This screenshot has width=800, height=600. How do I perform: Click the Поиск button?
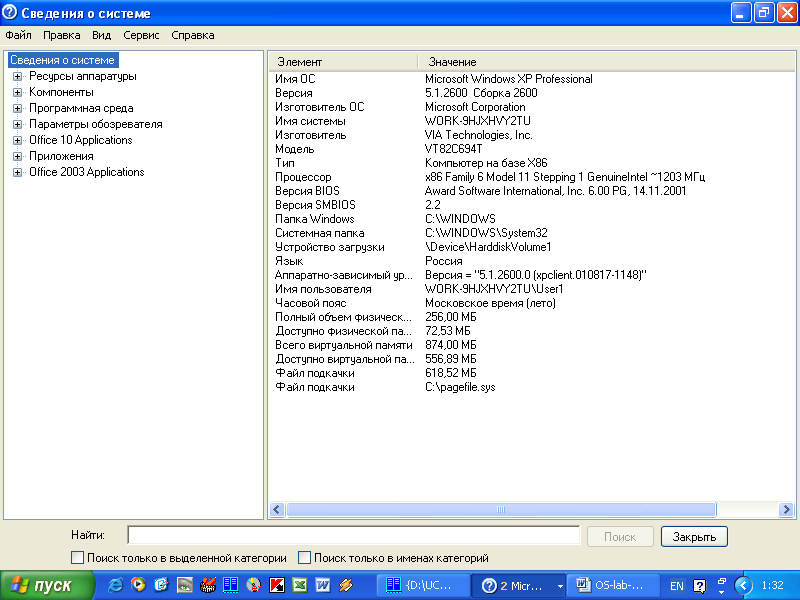pos(620,537)
